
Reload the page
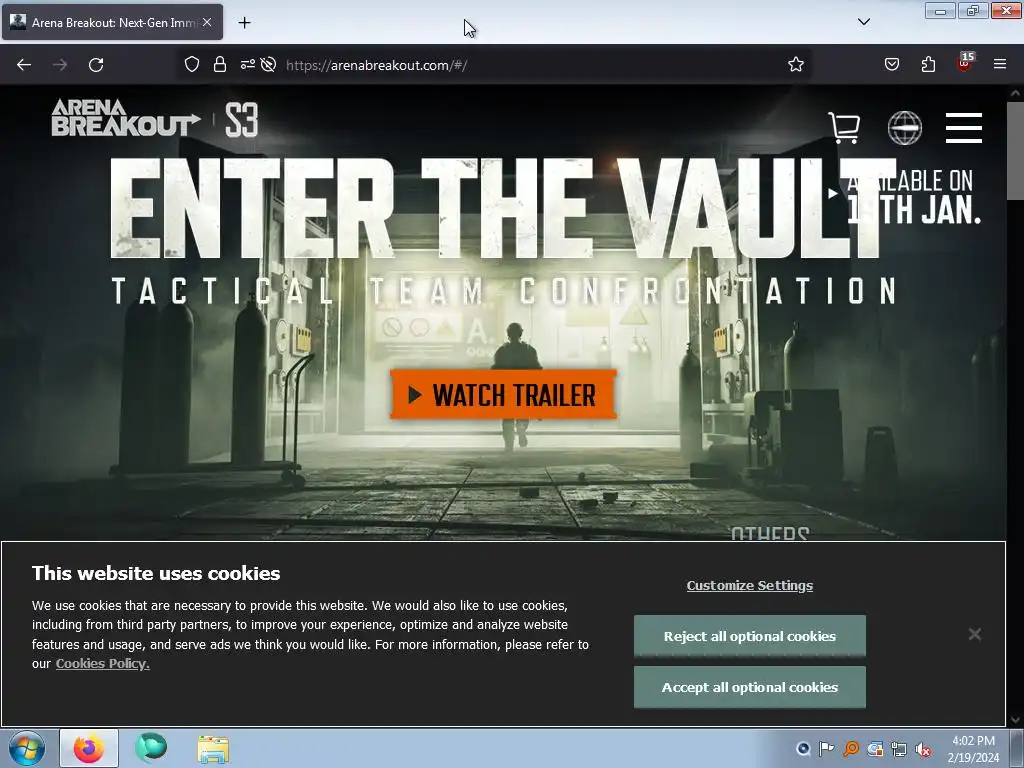tap(96, 65)
